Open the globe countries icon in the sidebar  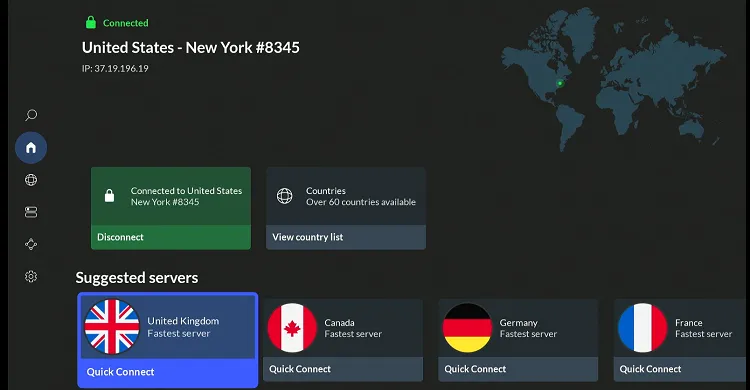[31, 179]
